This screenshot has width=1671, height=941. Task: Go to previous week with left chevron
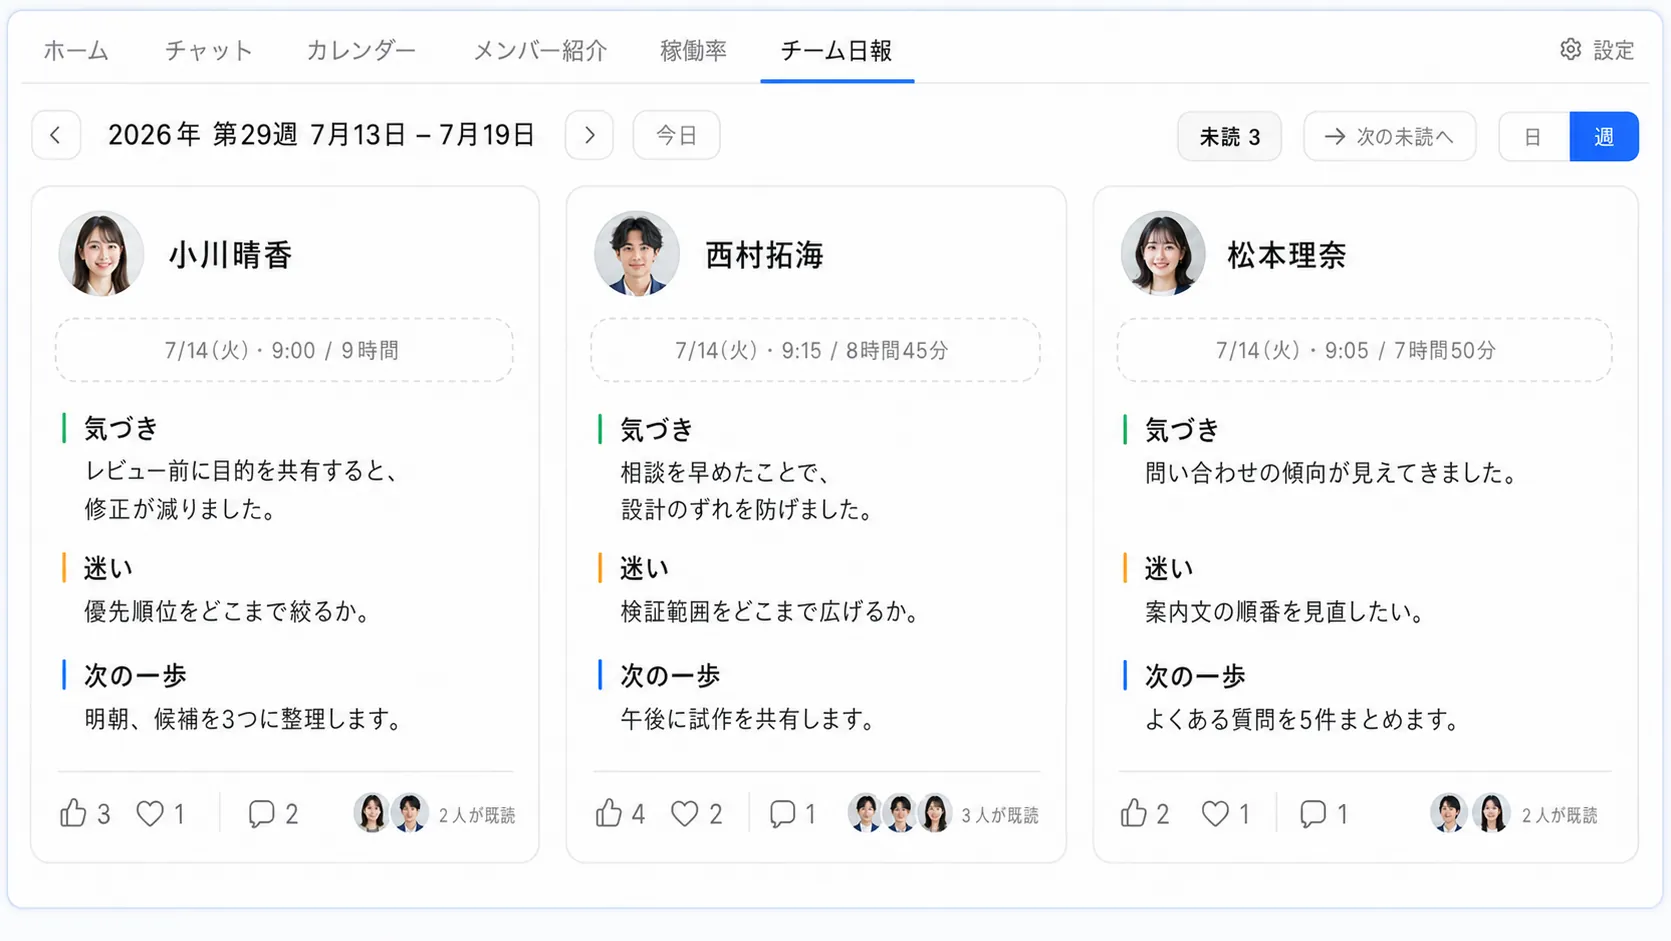point(56,135)
